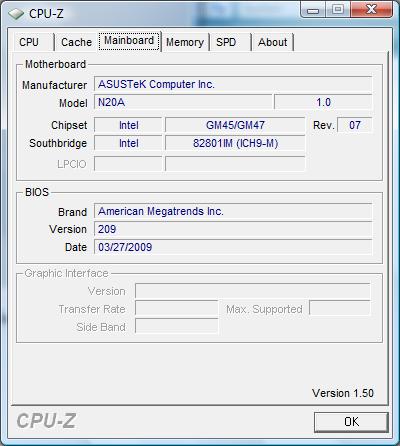Close the CPU-Z window
This screenshot has height=446, width=400.
click(371, 9)
